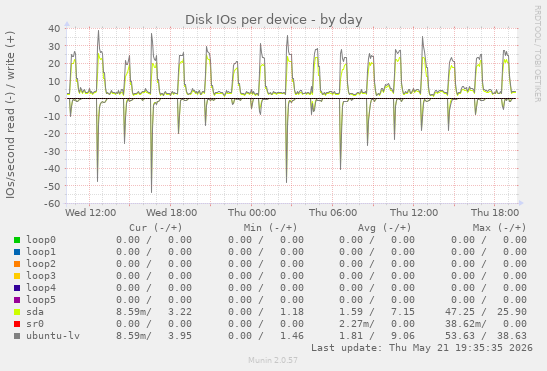The image size is (547, 371).
Task: Click sda current write value 3.22
Action: click(x=180, y=312)
